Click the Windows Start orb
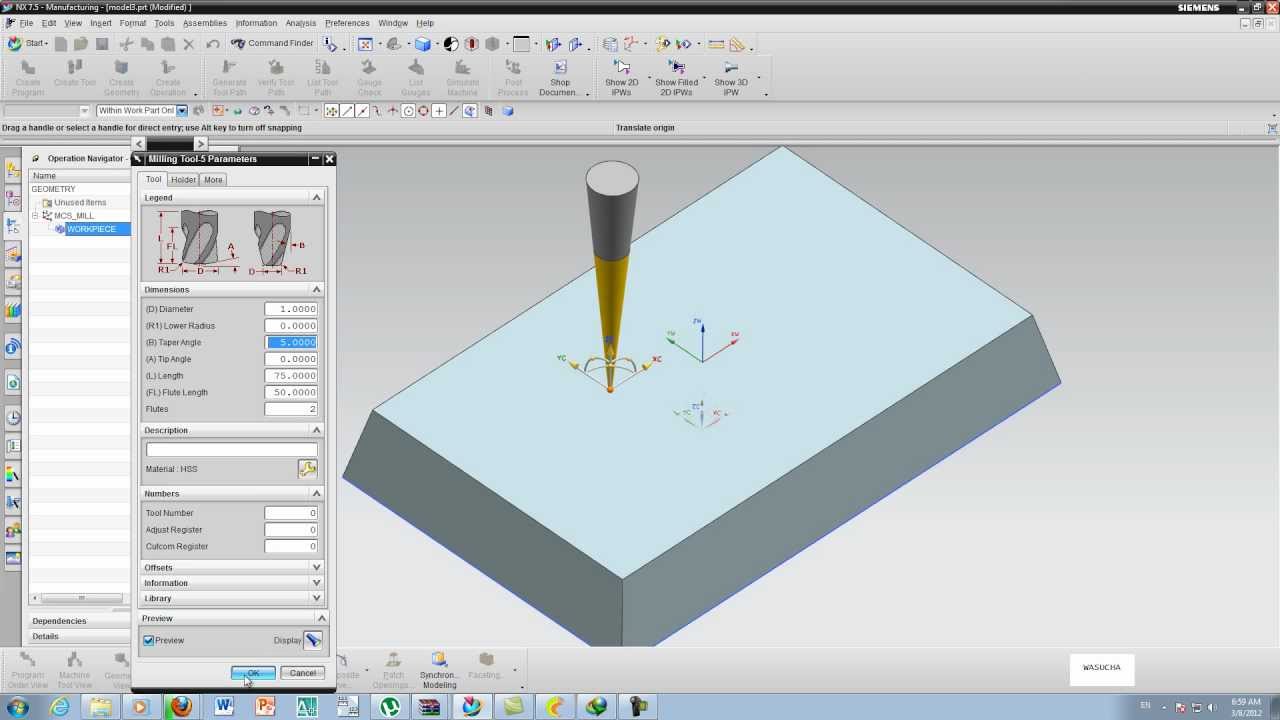Screen dimensions: 1280x720 point(18,707)
